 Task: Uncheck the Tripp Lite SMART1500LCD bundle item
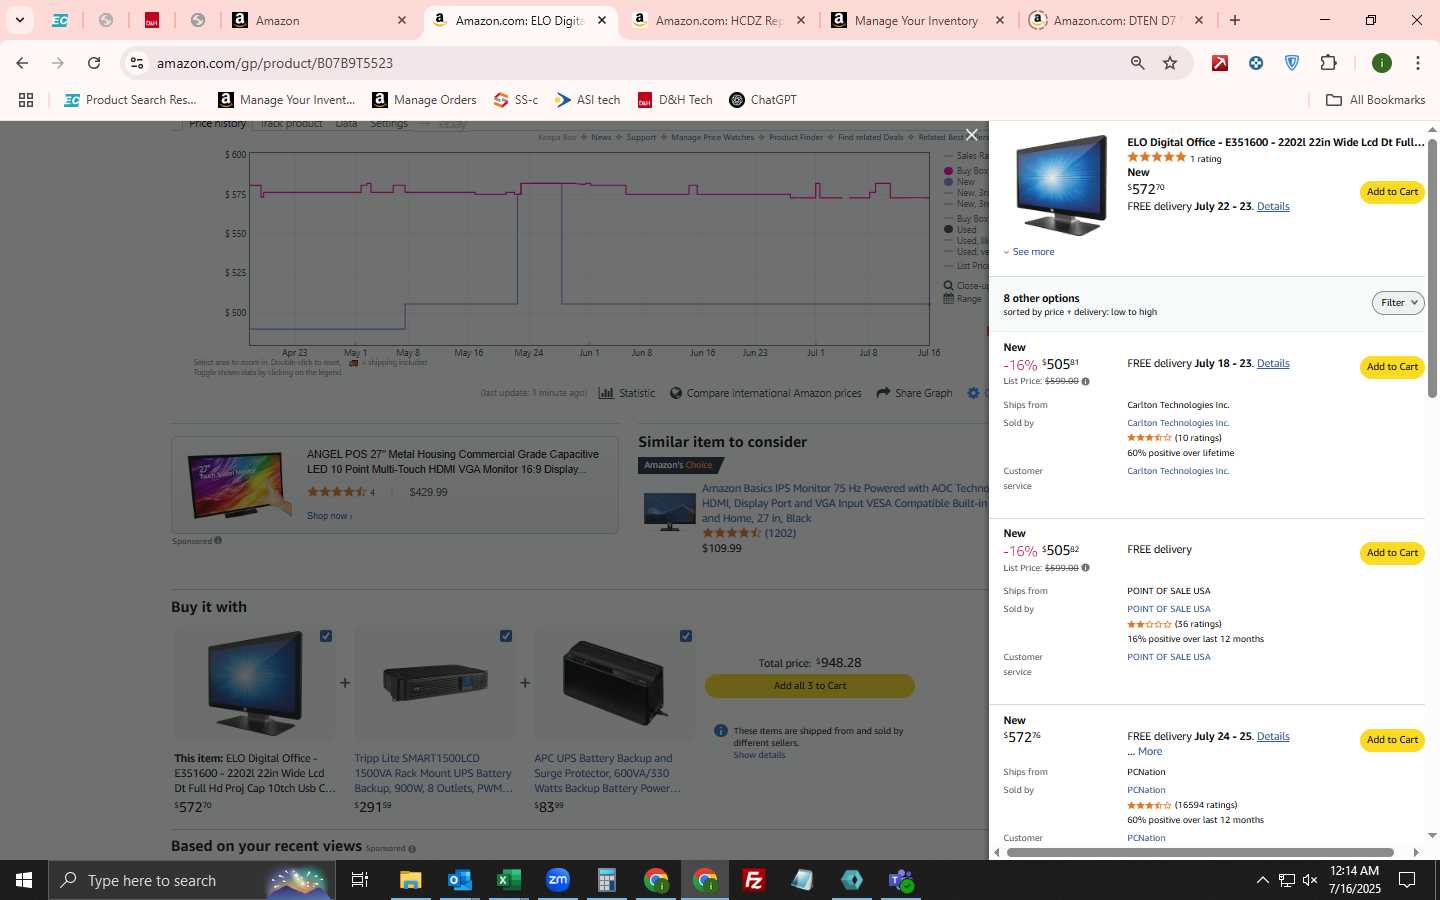pos(506,636)
